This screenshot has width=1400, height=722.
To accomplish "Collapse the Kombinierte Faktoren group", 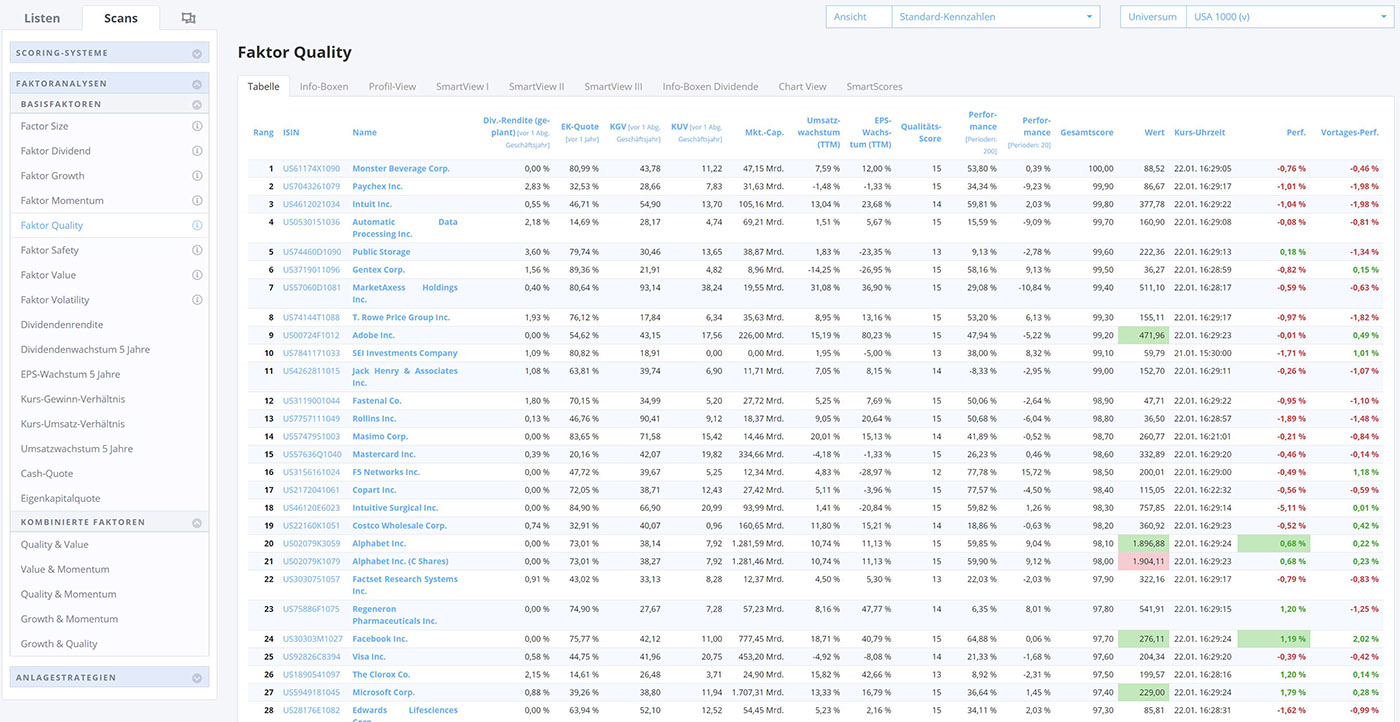I will [197, 523].
